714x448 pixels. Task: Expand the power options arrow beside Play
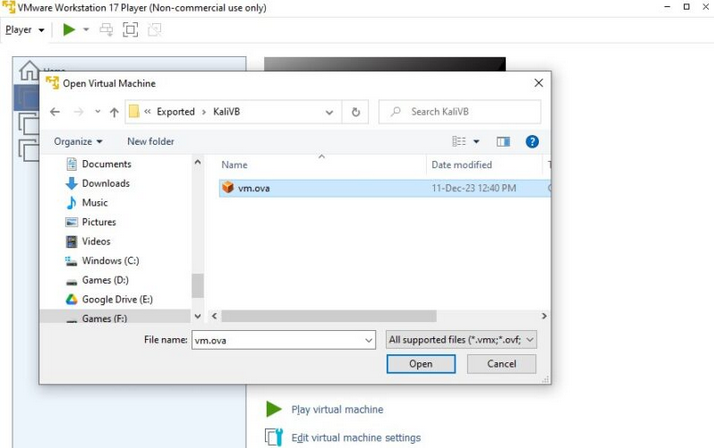tap(86, 30)
